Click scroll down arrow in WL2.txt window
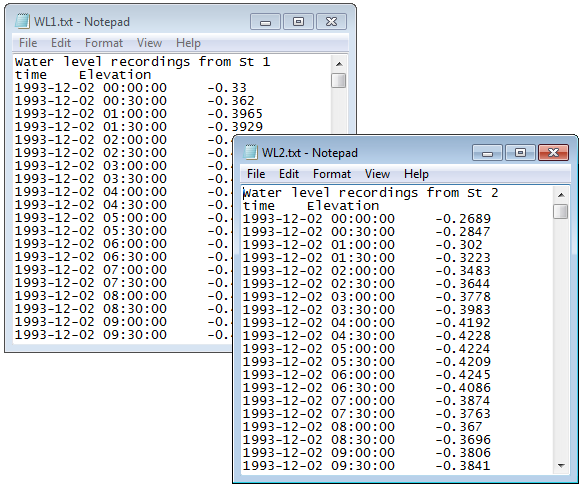Image resolution: width=582 pixels, height=486 pixels. [x=561, y=466]
